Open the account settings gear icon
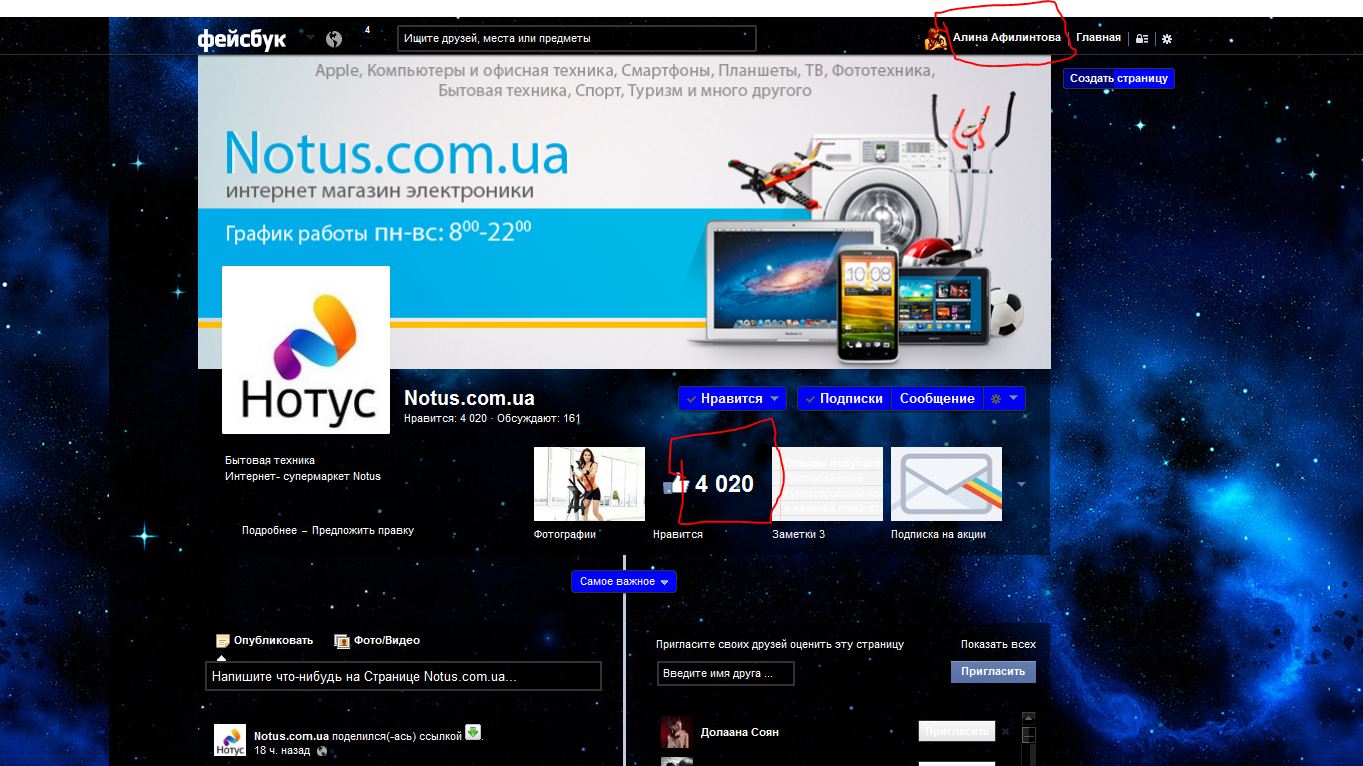This screenshot has height=766, width=1363. (x=1166, y=39)
